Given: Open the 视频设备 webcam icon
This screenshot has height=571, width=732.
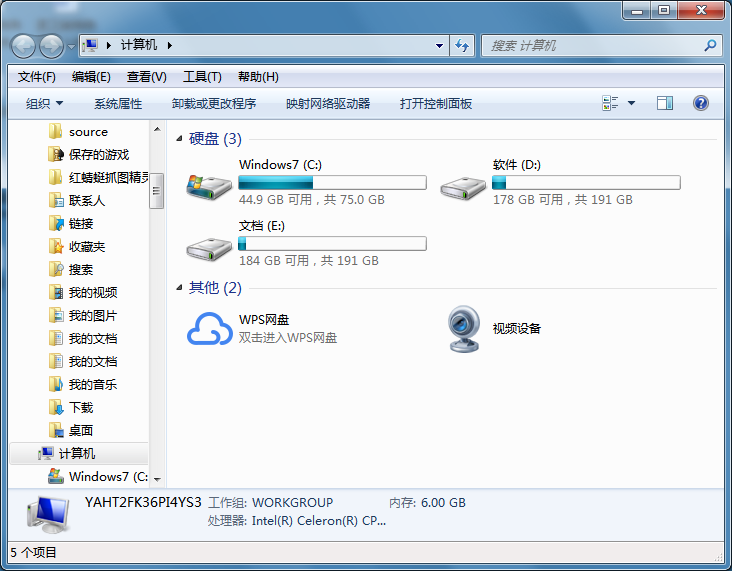Looking at the screenshot, I should (x=463, y=328).
